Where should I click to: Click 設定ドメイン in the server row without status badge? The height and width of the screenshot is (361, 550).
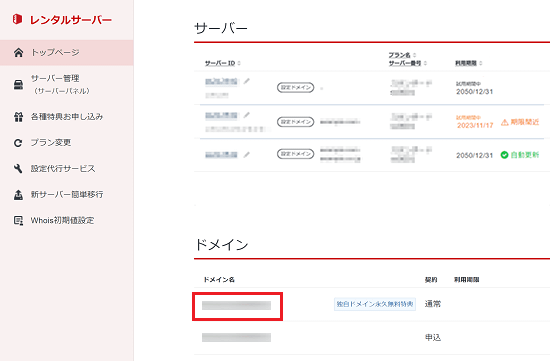[296, 87]
